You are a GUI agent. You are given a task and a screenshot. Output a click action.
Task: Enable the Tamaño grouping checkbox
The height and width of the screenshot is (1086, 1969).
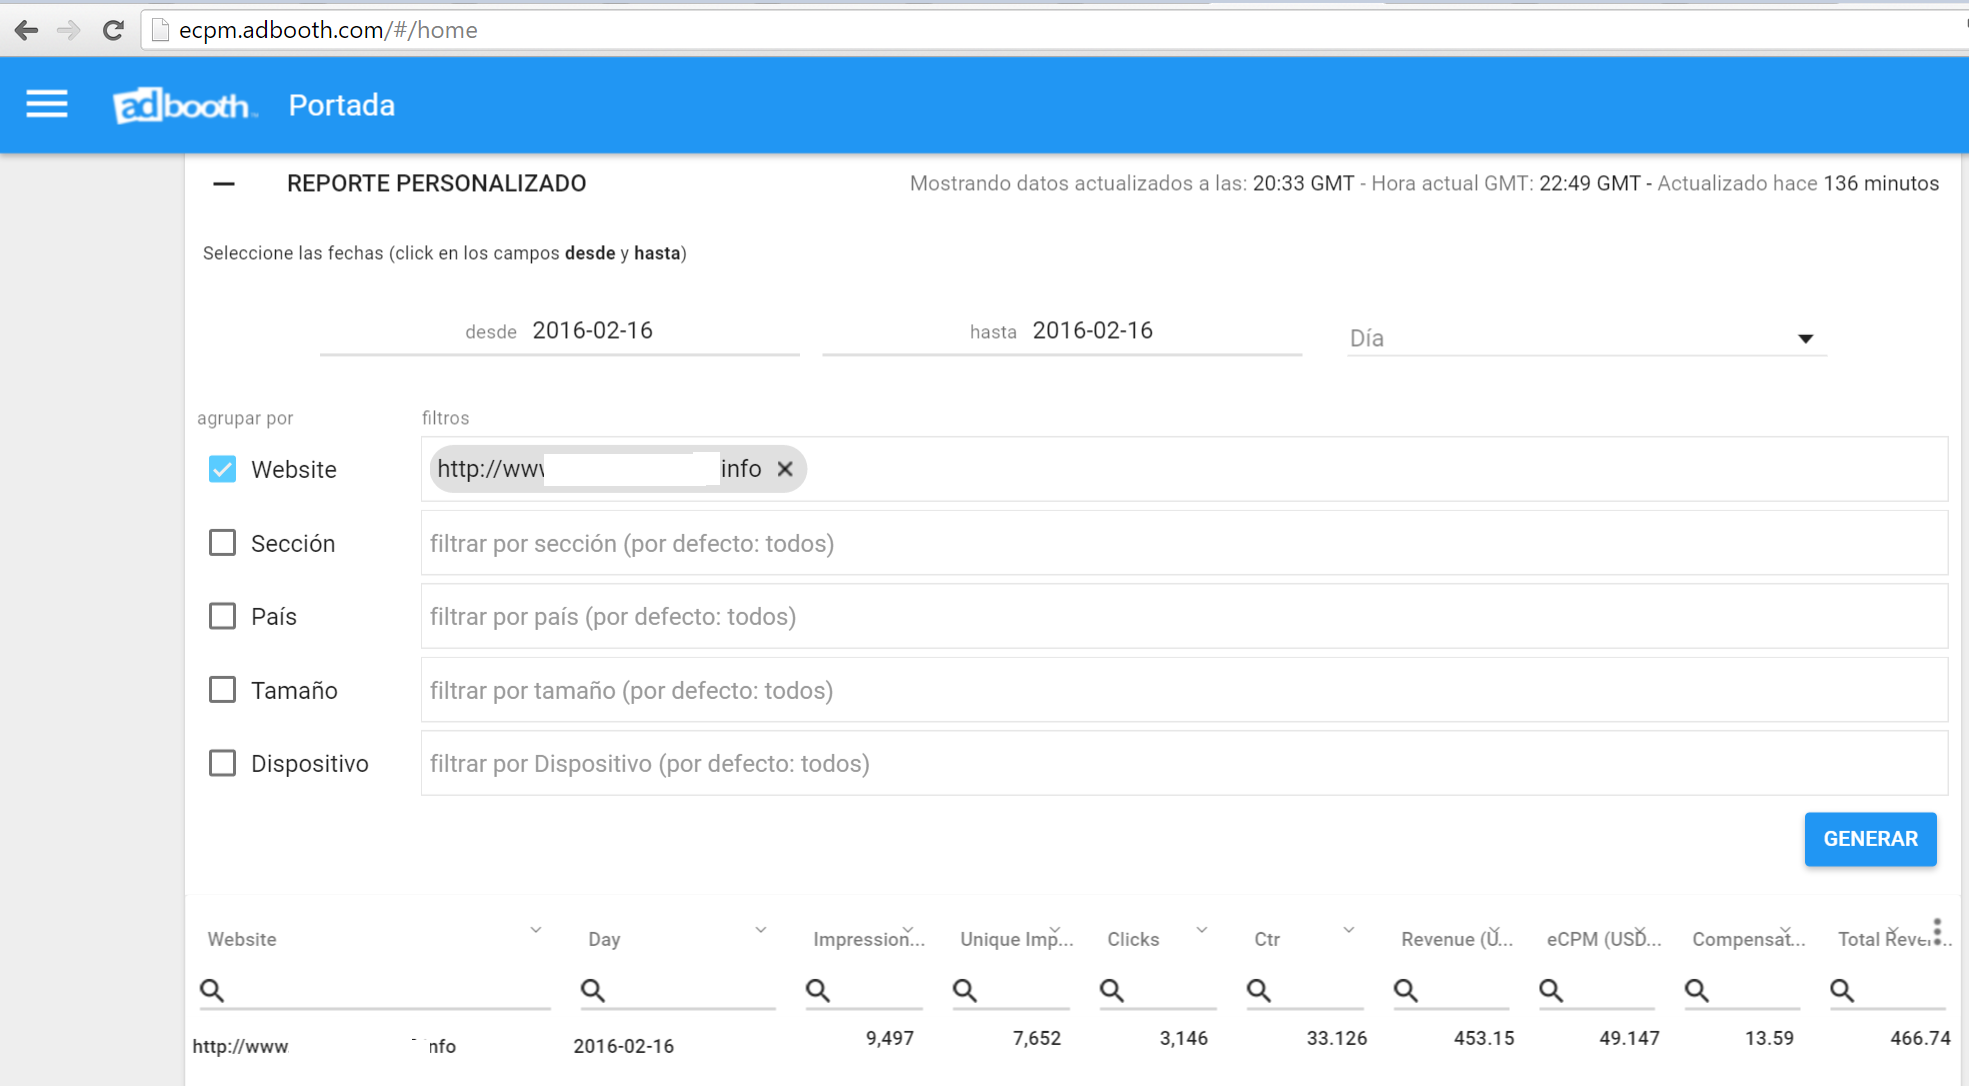pyautogui.click(x=222, y=690)
